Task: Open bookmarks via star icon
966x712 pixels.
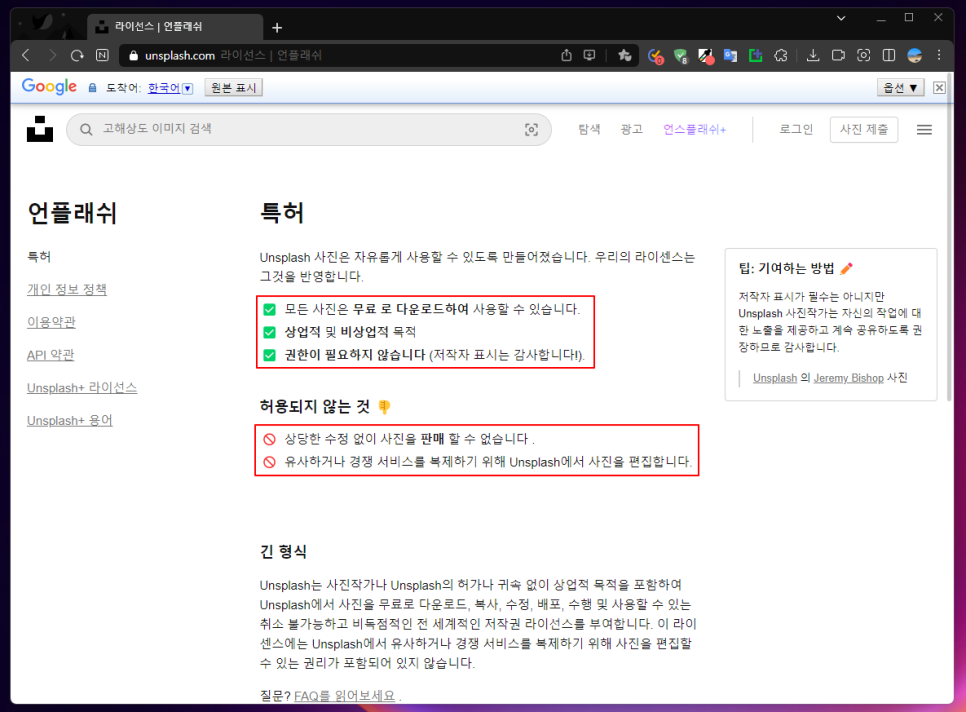Action: 625,55
